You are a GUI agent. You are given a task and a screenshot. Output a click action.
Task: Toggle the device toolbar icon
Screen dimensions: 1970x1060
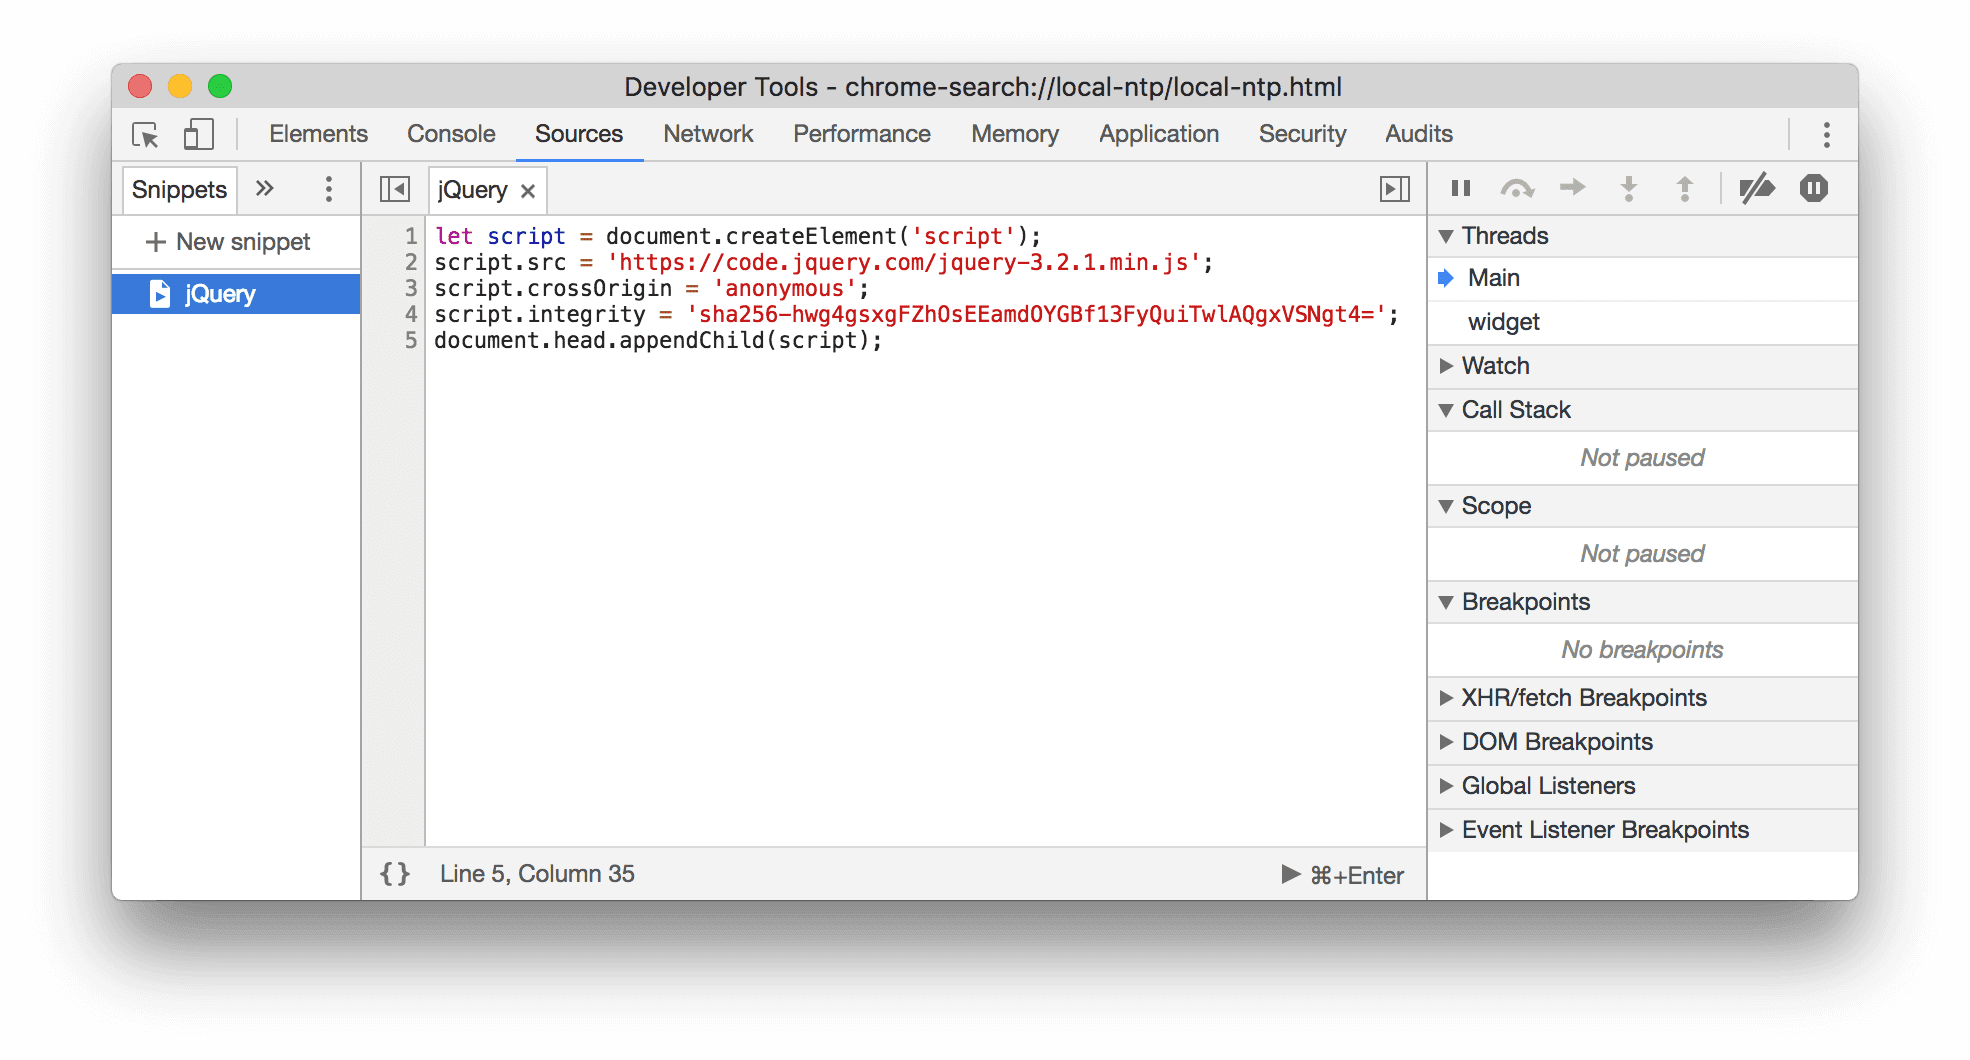coord(197,135)
